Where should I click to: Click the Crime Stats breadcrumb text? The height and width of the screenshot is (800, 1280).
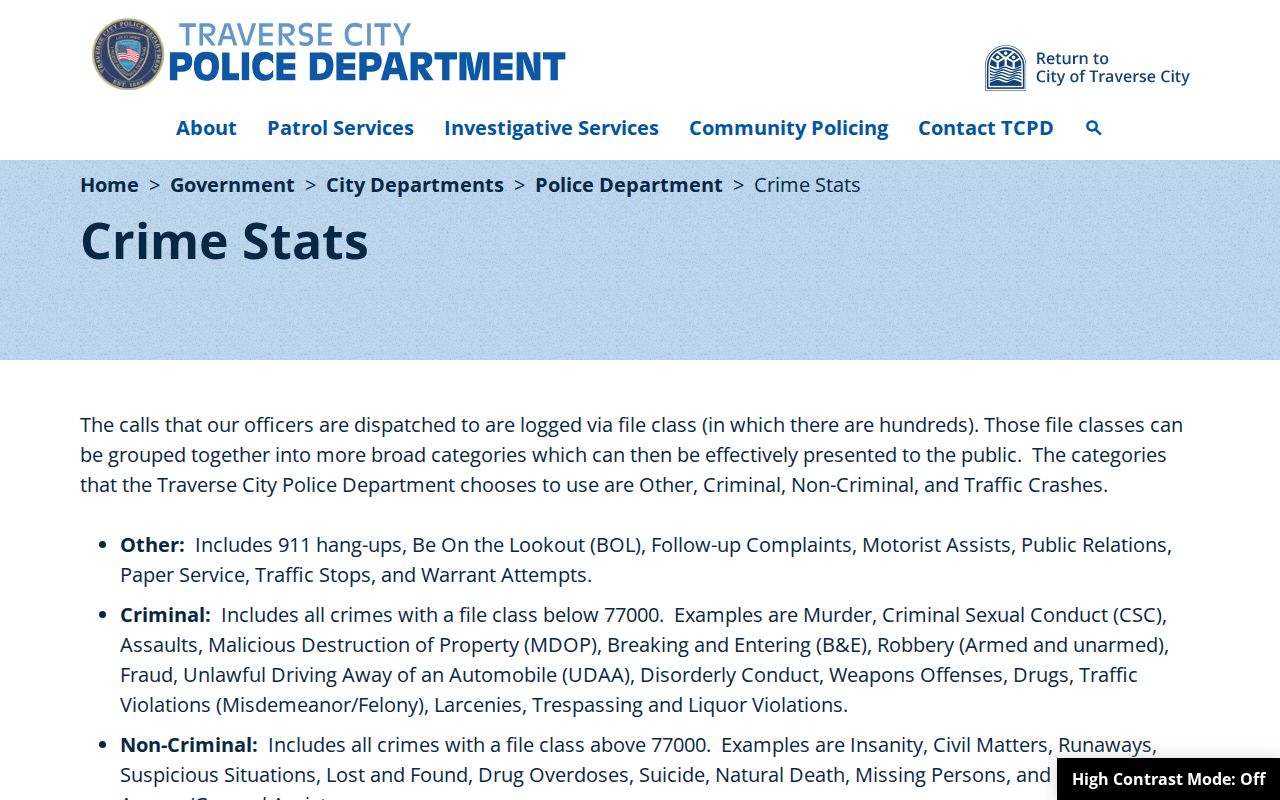pos(807,185)
